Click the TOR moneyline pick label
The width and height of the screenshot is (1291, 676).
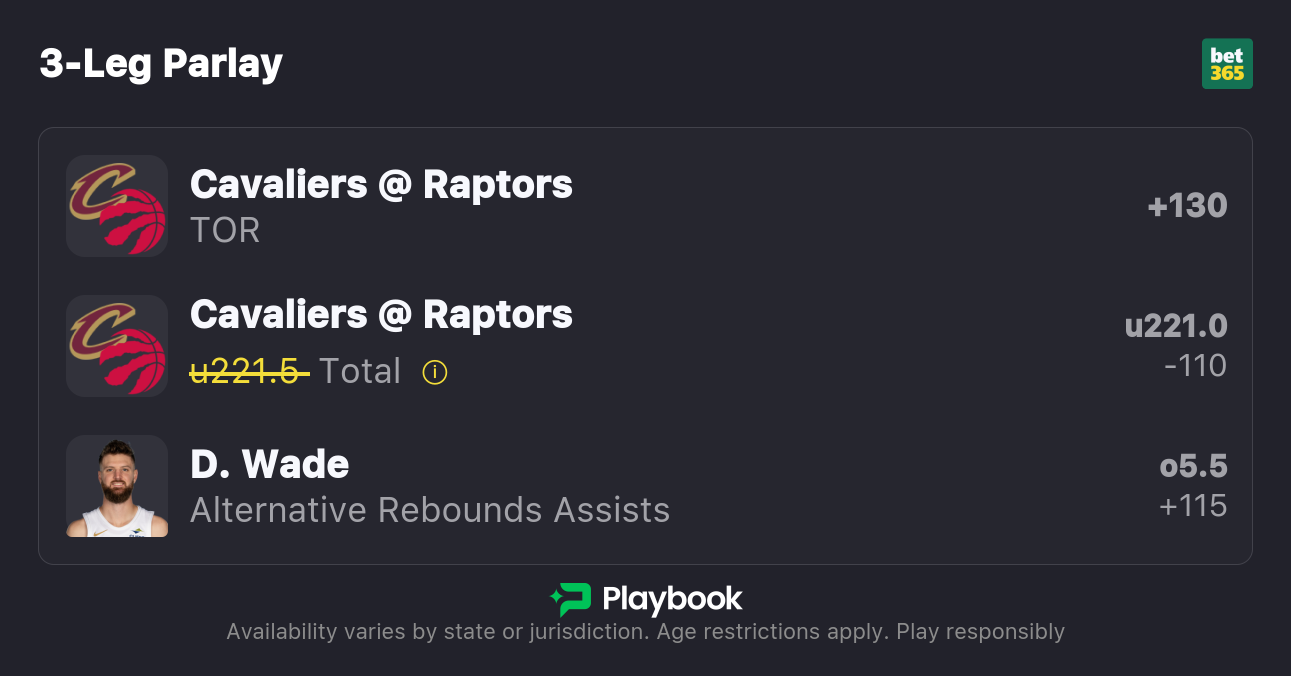[225, 230]
